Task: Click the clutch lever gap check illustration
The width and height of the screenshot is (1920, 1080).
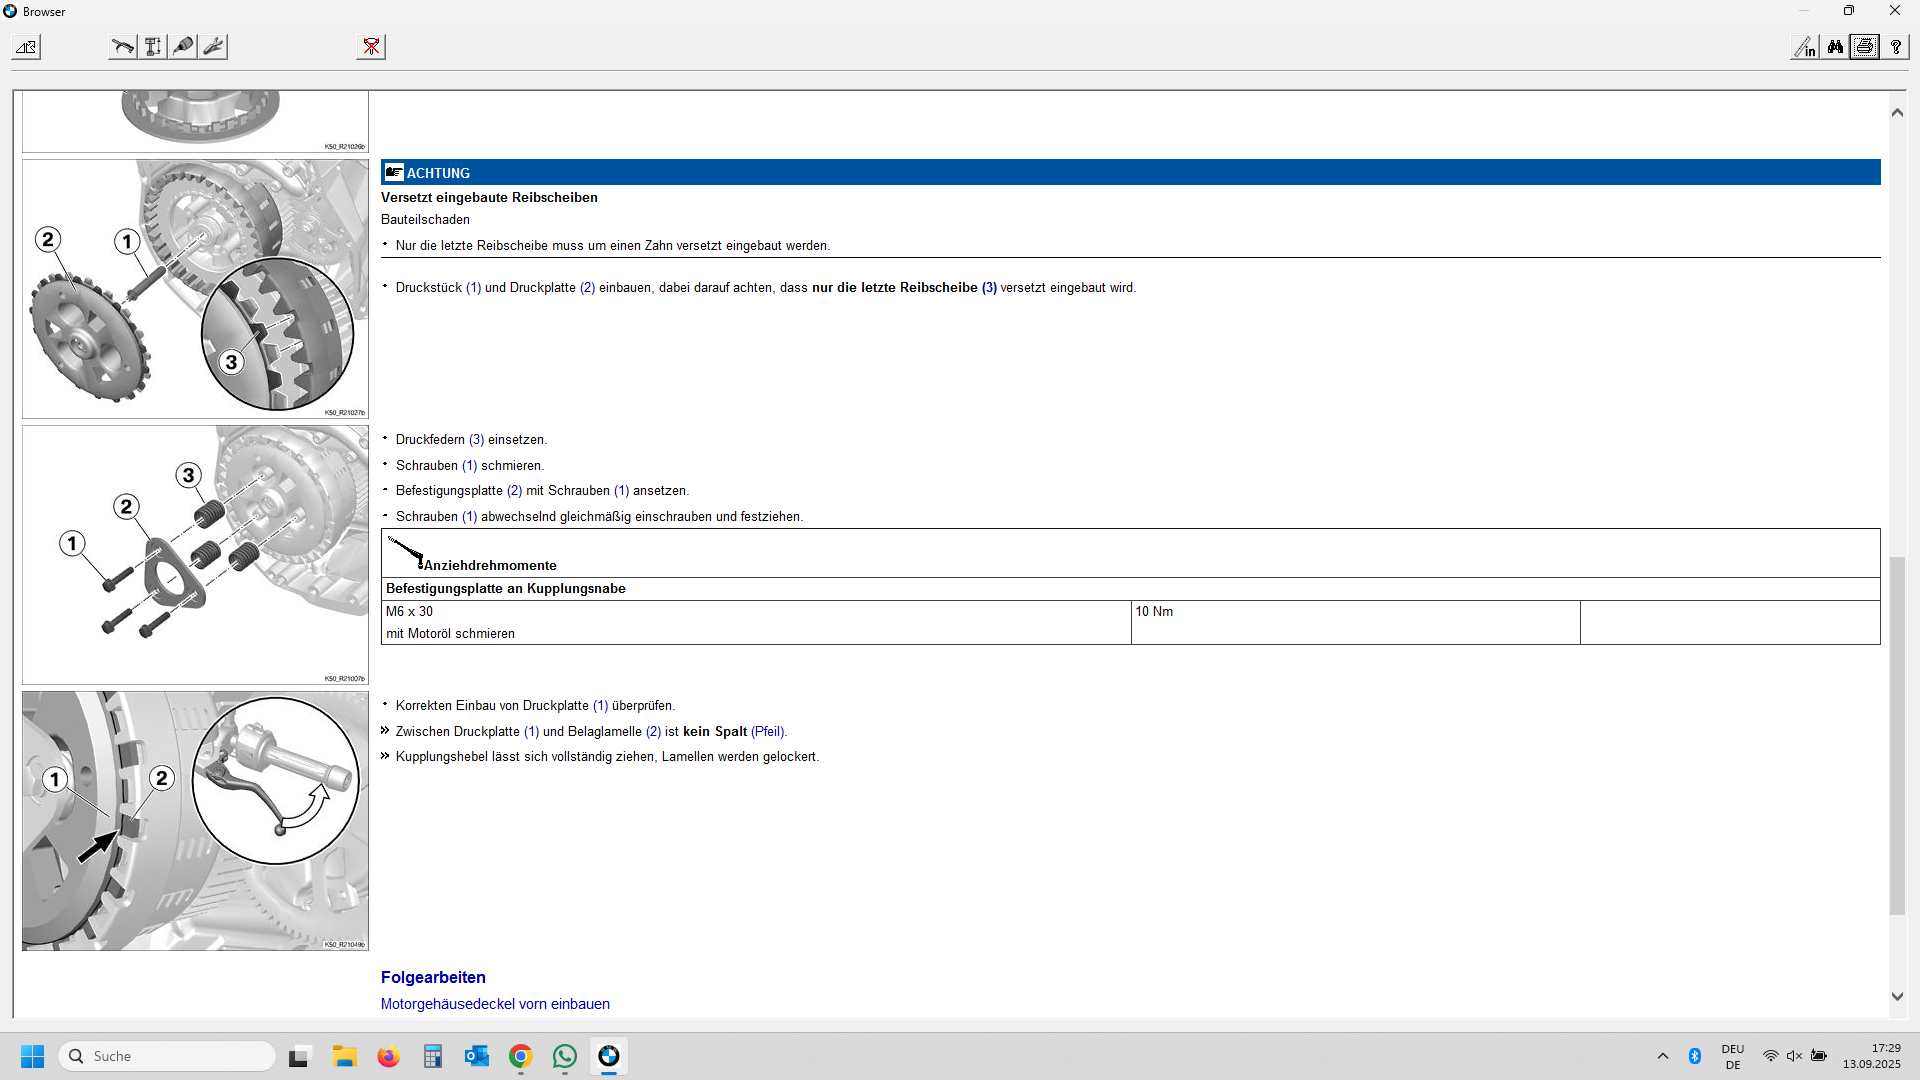Action: [x=195, y=821]
